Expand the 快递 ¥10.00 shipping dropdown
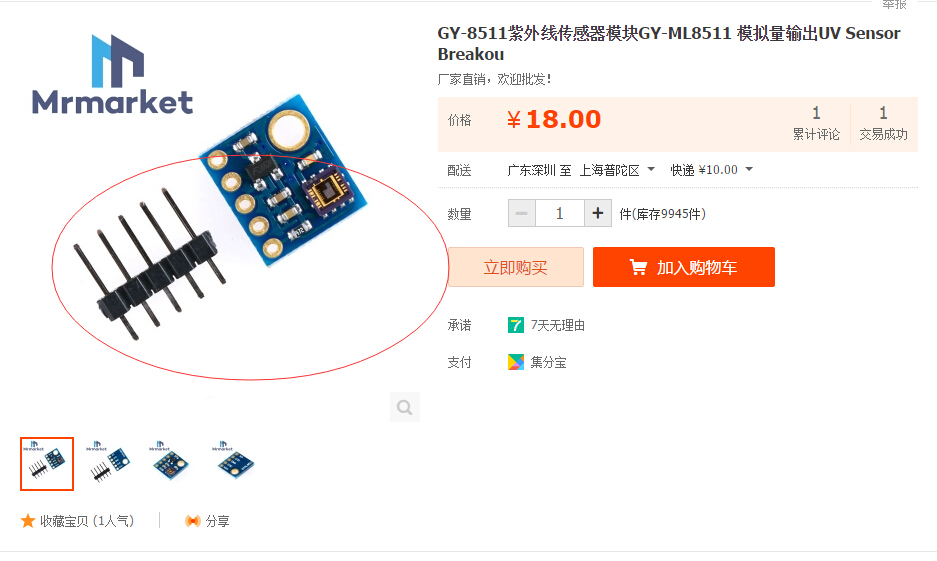This screenshot has height=561, width=937. (711, 170)
